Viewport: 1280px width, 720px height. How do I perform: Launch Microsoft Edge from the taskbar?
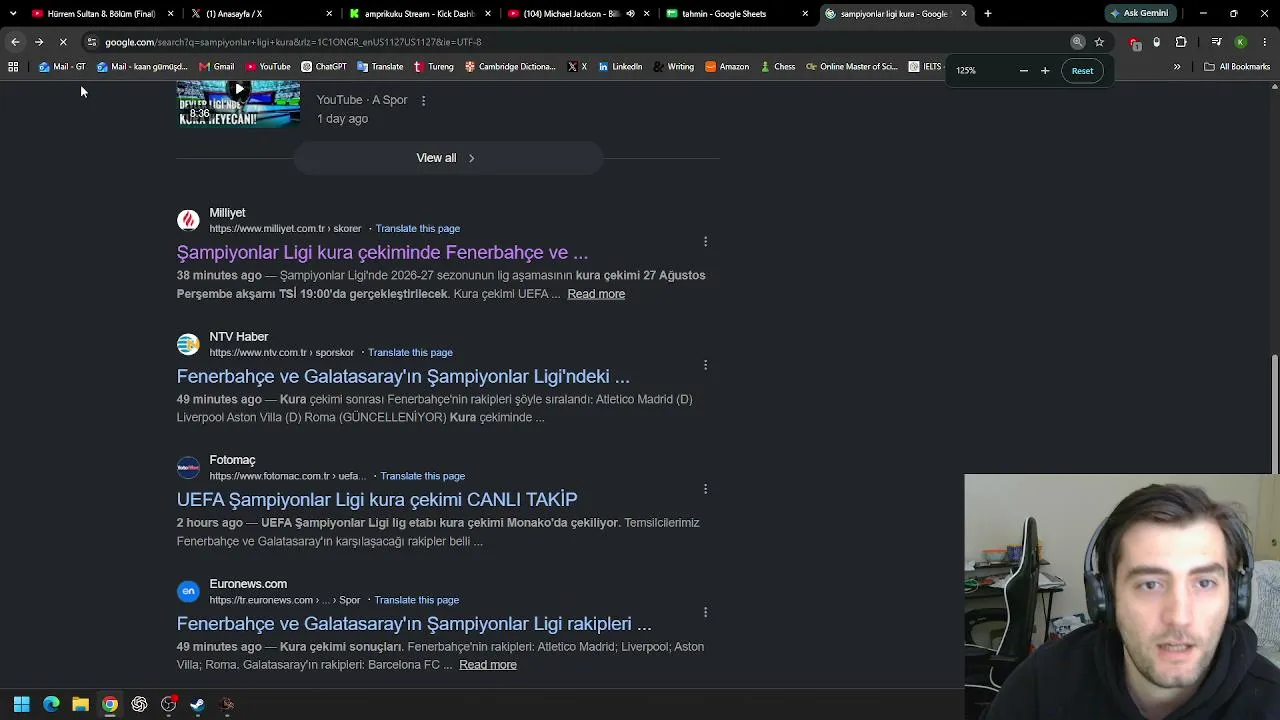pyautogui.click(x=51, y=704)
